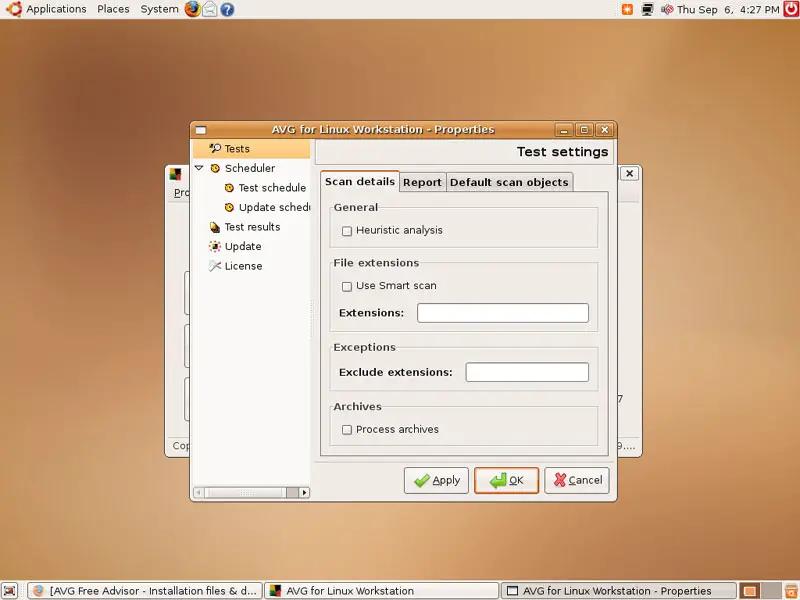Collapse the Scheduler tree node
The height and width of the screenshot is (600, 800).
click(199, 168)
